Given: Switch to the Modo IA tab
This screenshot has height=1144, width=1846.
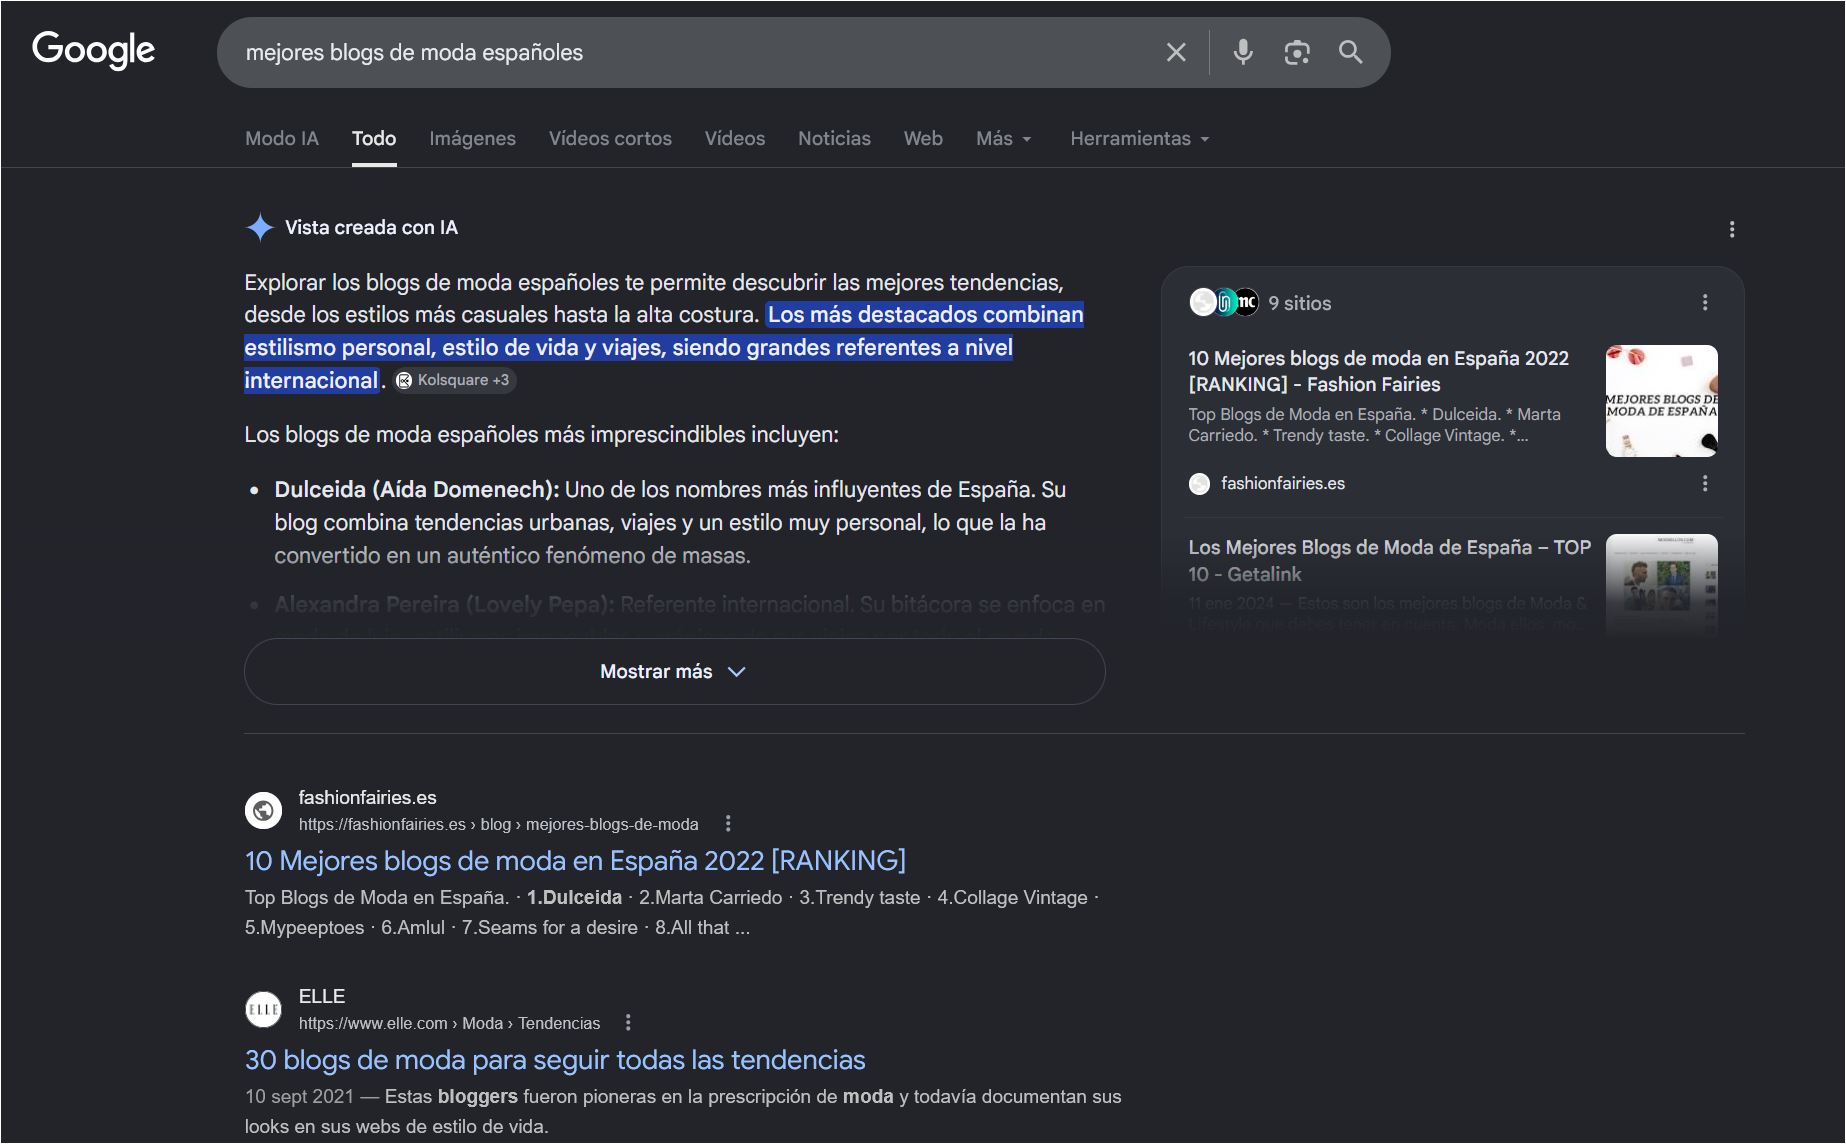Looking at the screenshot, I should (282, 138).
